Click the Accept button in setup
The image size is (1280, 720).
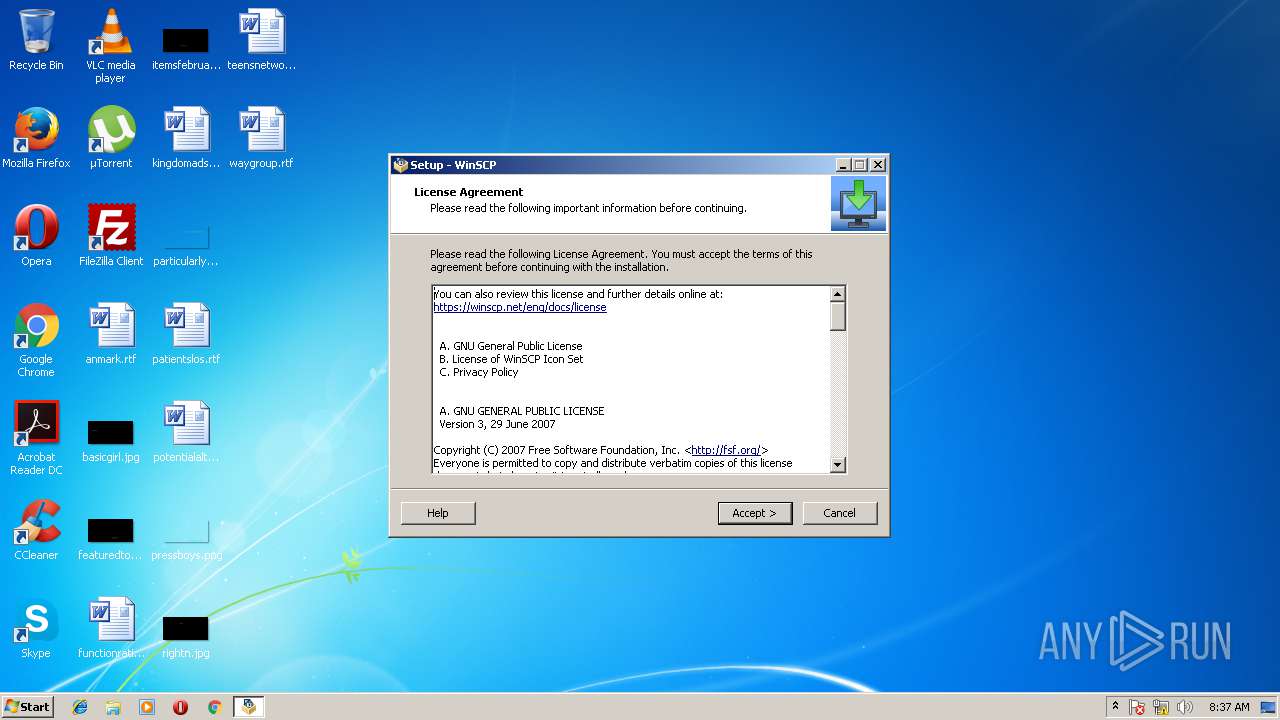(x=754, y=513)
